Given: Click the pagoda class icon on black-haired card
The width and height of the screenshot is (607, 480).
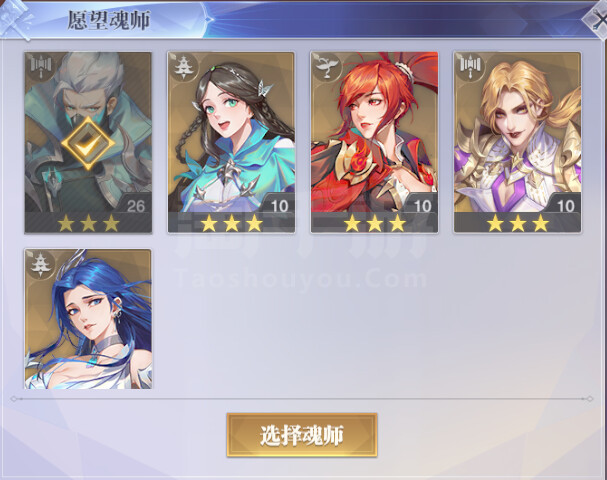Looking at the screenshot, I should 182,66.
